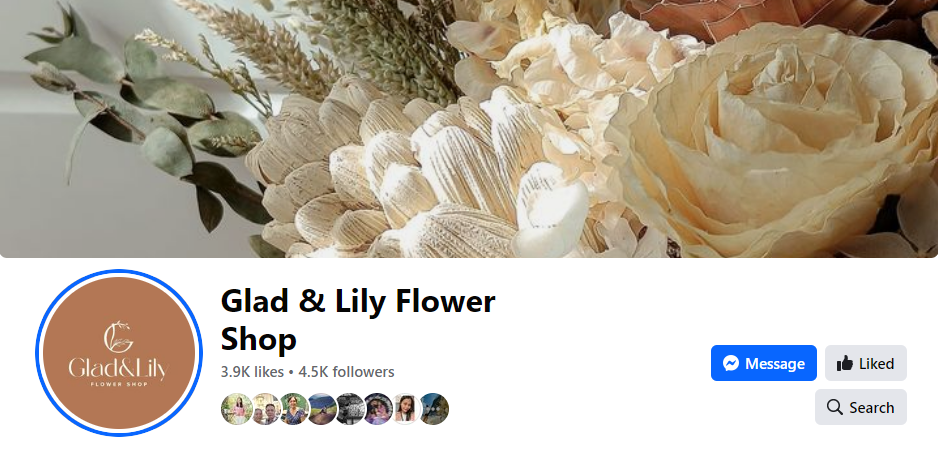Open the last follower avatar in the row
938x457 pixels.
pos(434,409)
